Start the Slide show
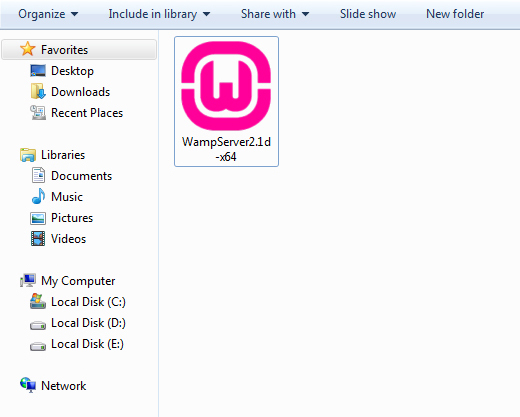The height and width of the screenshot is (417, 520). pyautogui.click(x=368, y=14)
